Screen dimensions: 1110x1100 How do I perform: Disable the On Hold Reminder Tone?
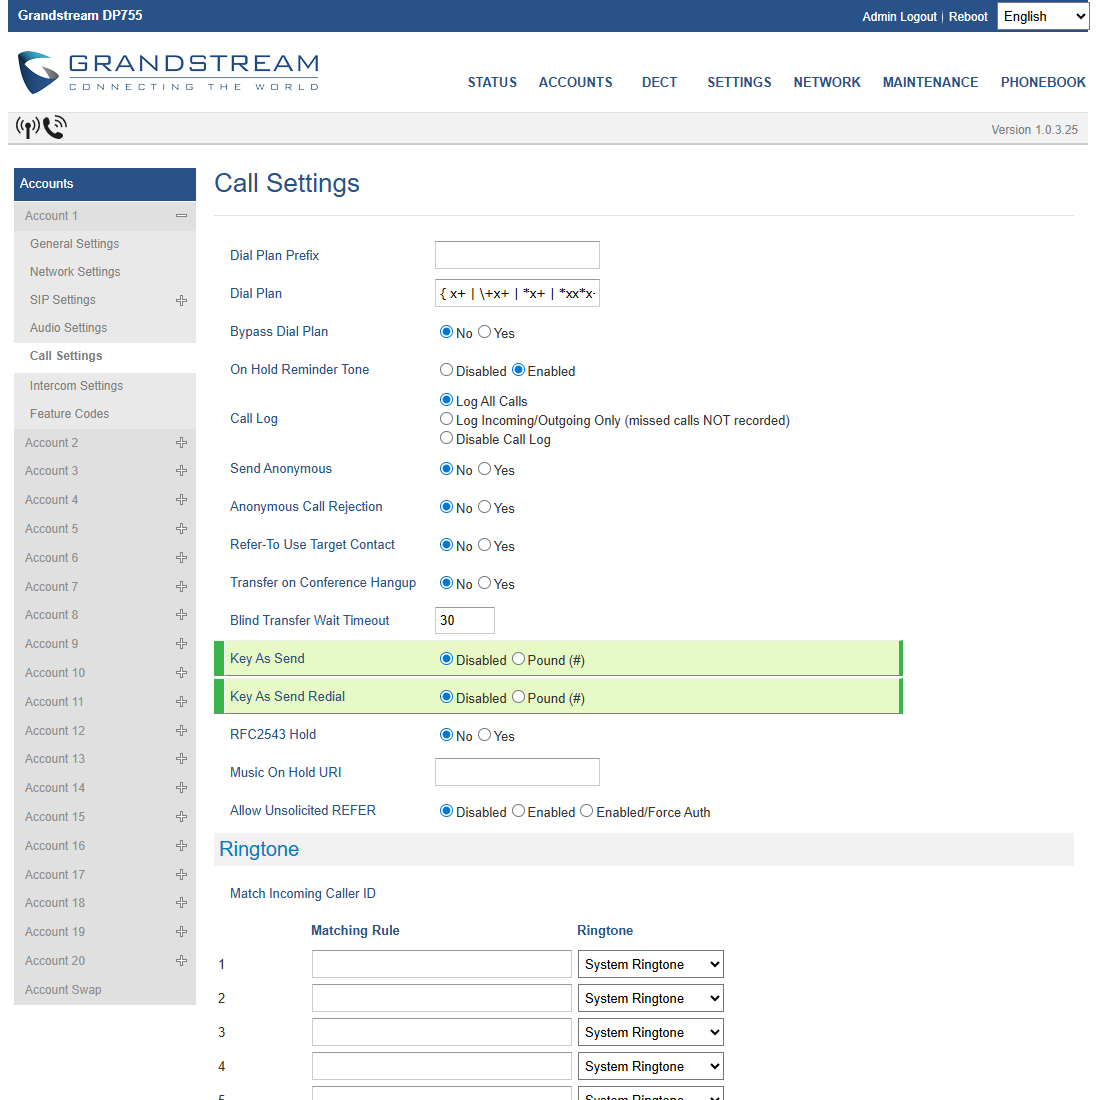447,370
